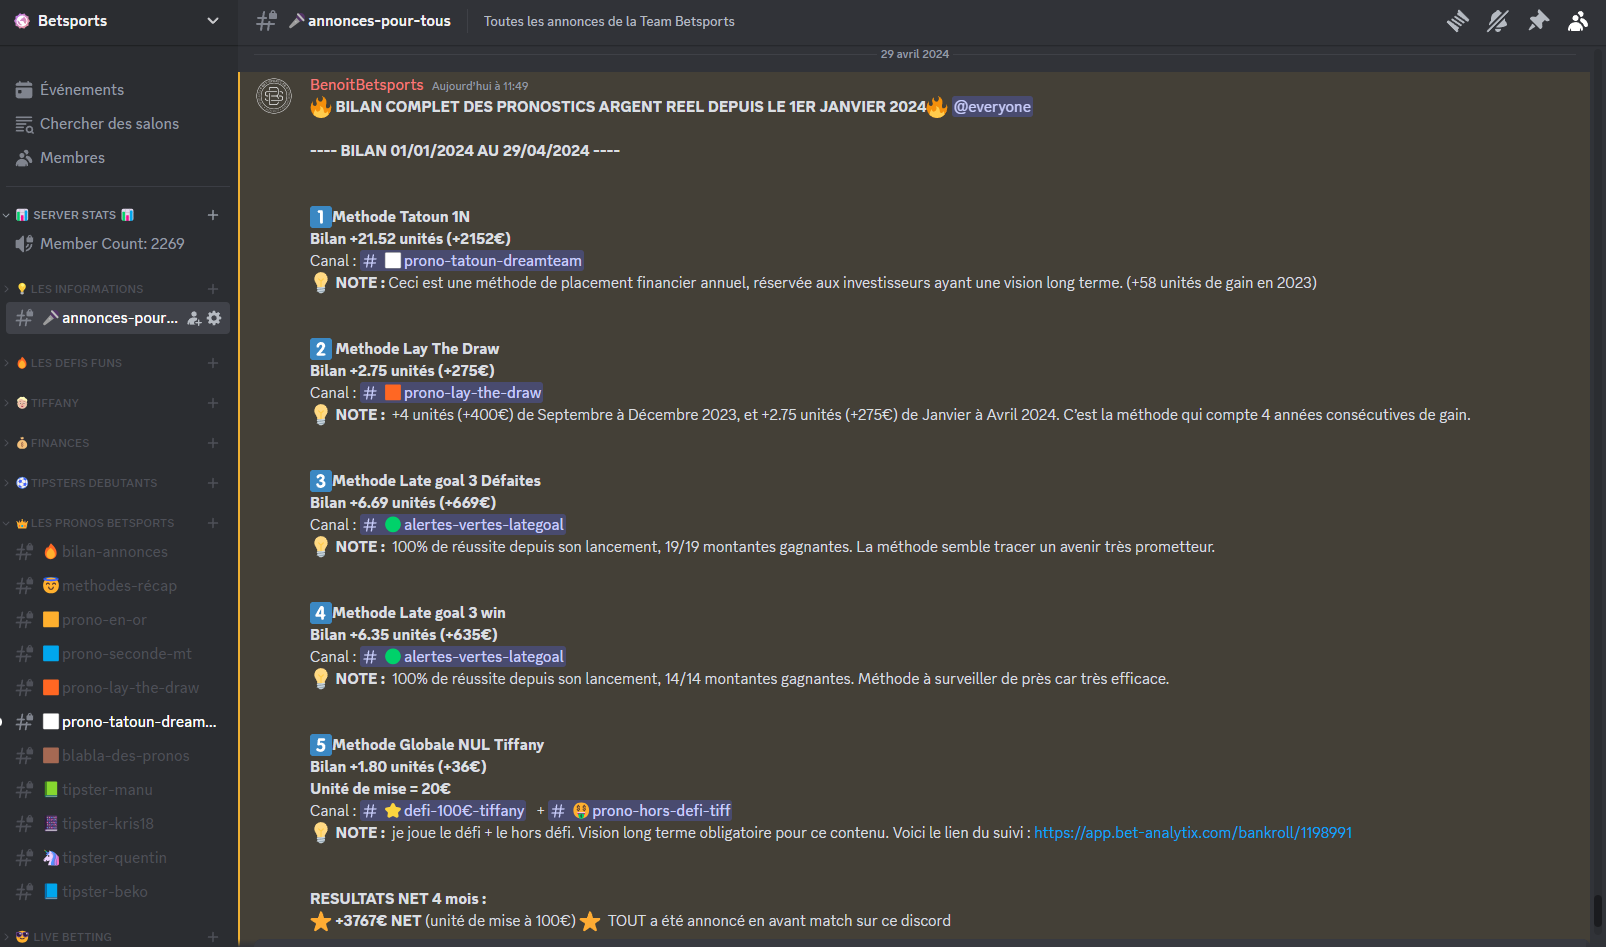Follow prono-hors-defi-tiff channel link
Viewport: 1606px width, 947px height.
tap(641, 811)
